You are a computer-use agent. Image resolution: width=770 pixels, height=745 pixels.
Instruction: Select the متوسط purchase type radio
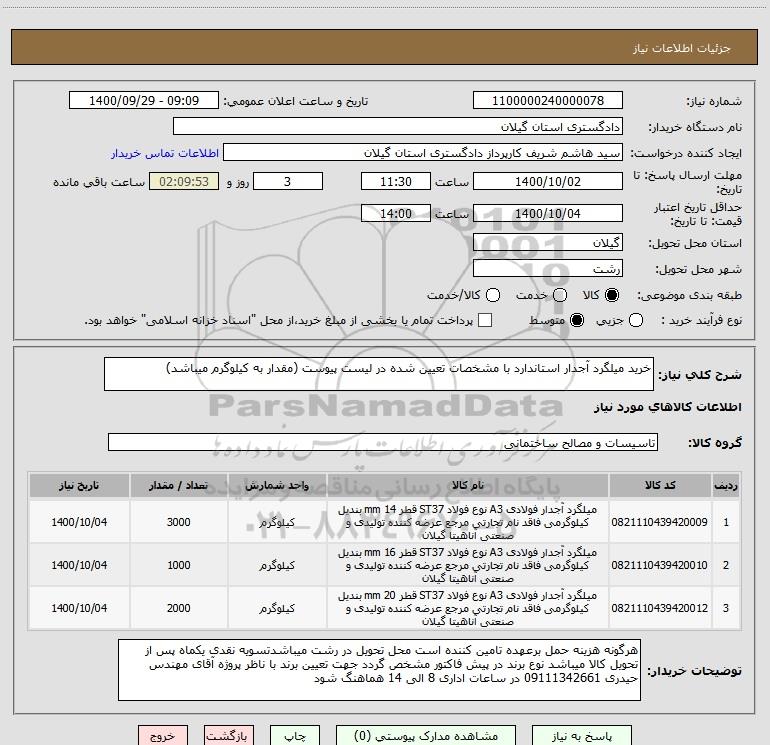pyautogui.click(x=577, y=320)
